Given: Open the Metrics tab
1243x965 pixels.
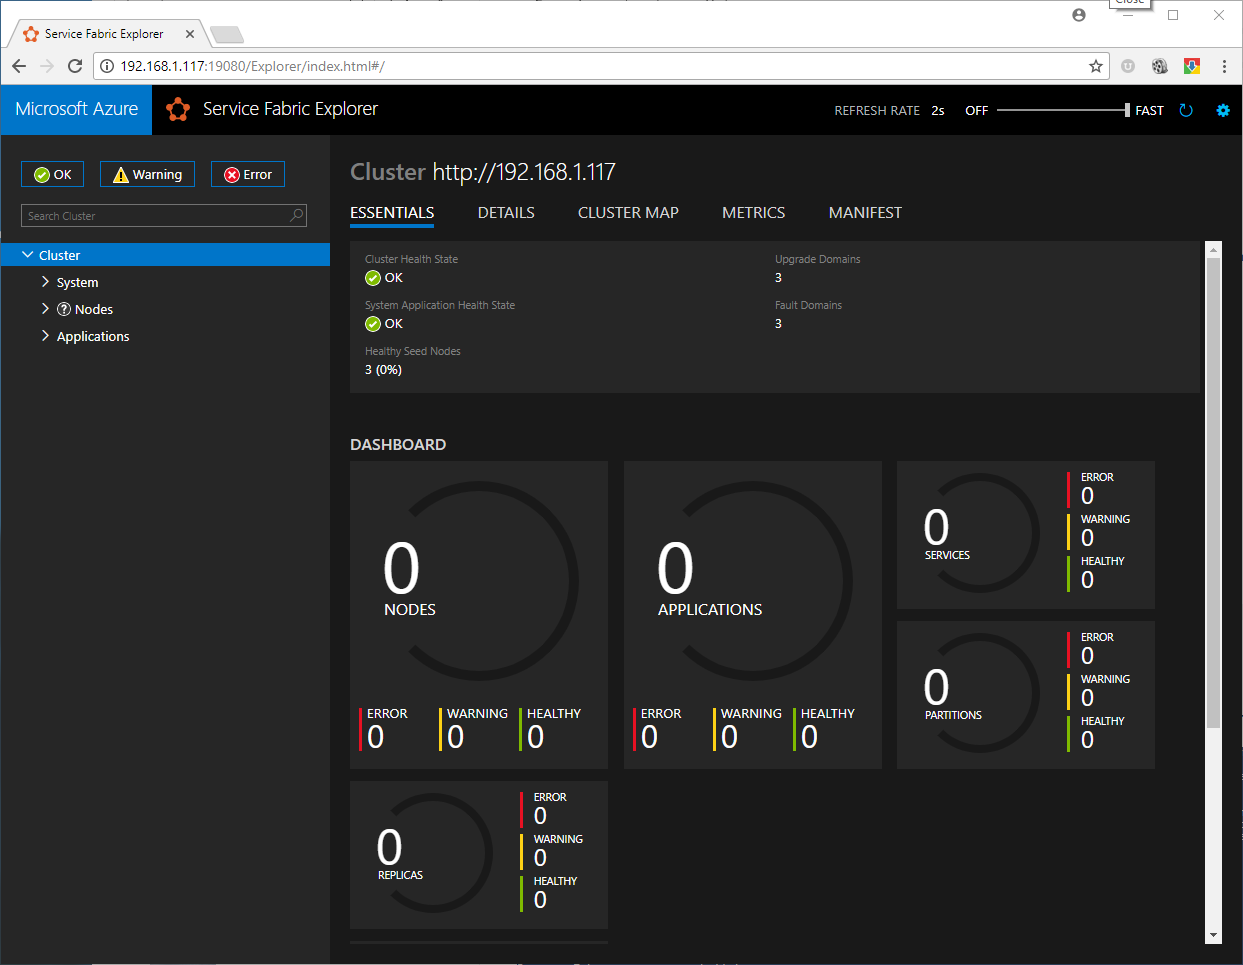Looking at the screenshot, I should [x=754, y=213].
